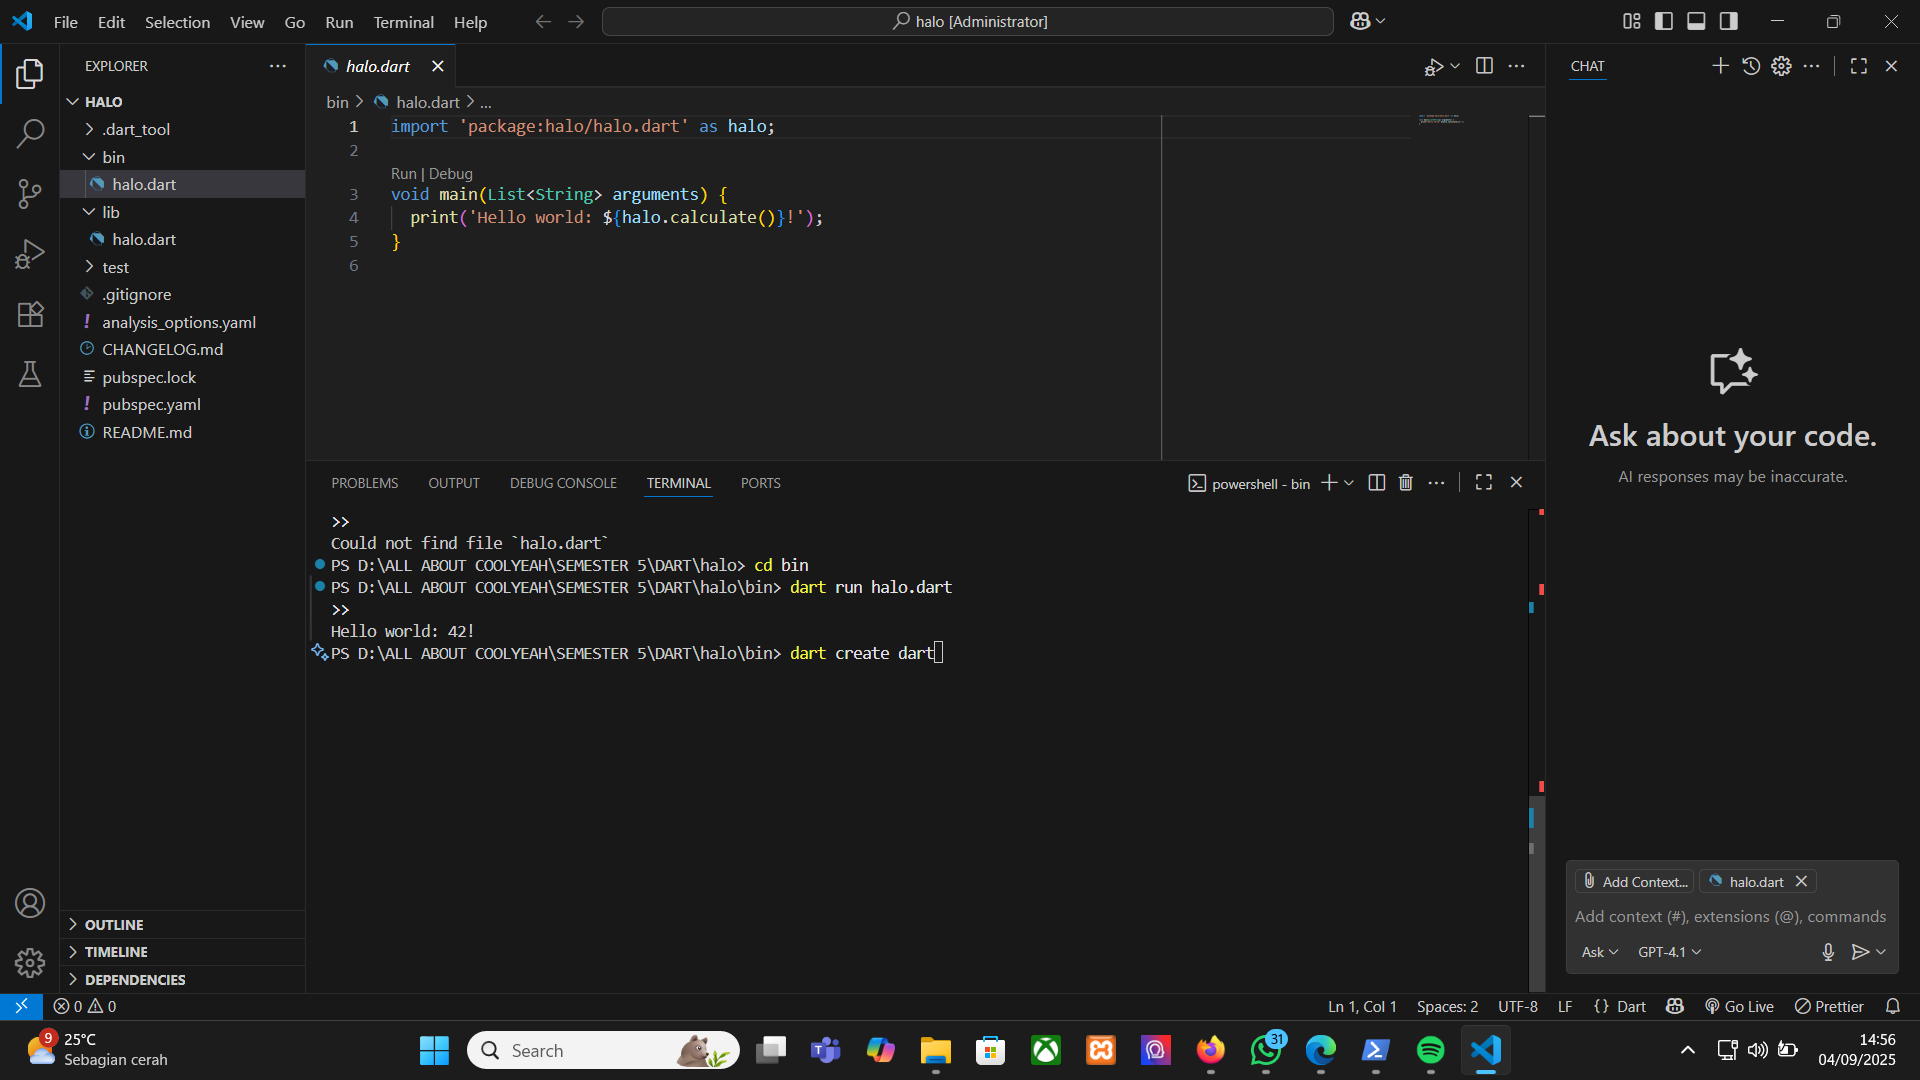The width and height of the screenshot is (1920, 1080).
Task: Split the editor to the right
Action: [x=1484, y=66]
